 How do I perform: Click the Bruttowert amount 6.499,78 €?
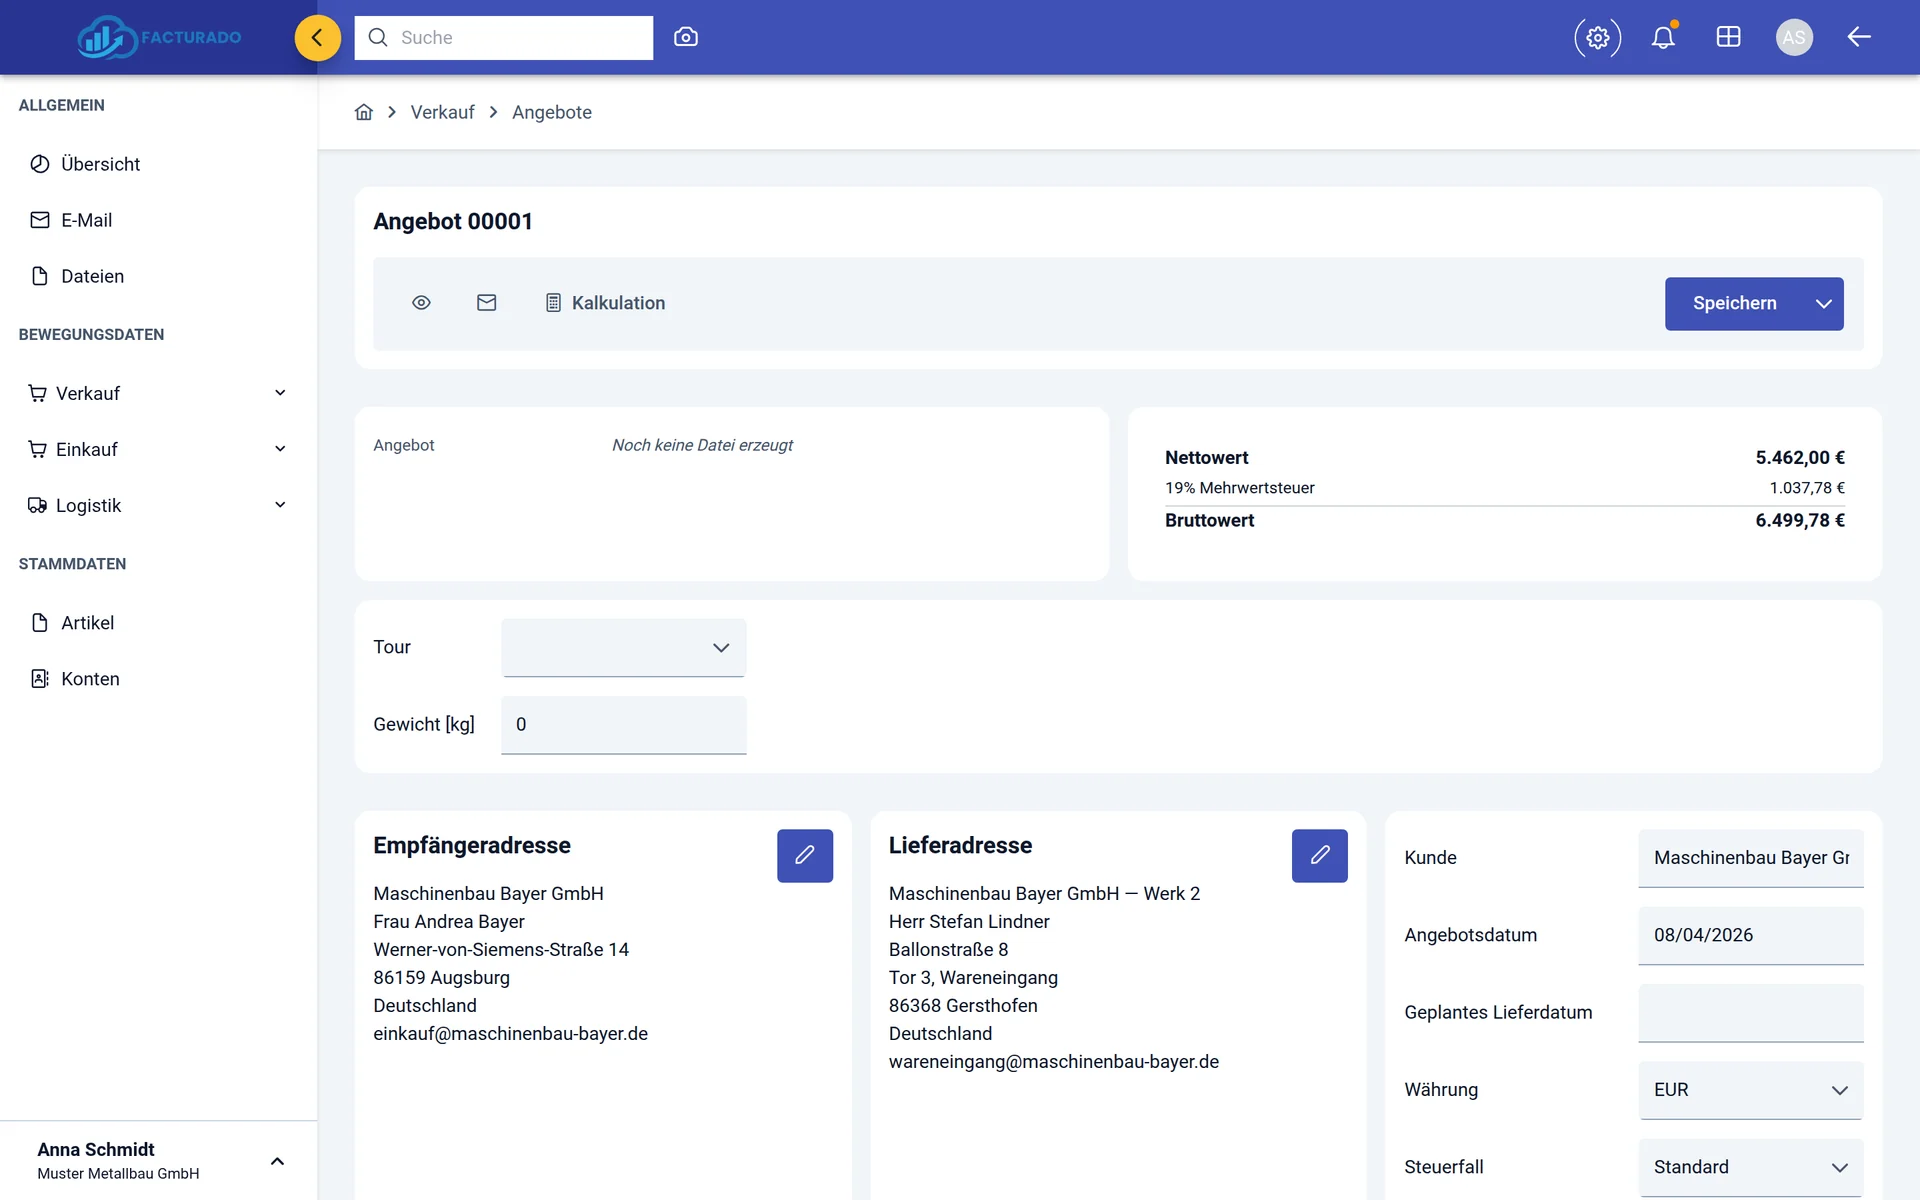coord(1800,520)
